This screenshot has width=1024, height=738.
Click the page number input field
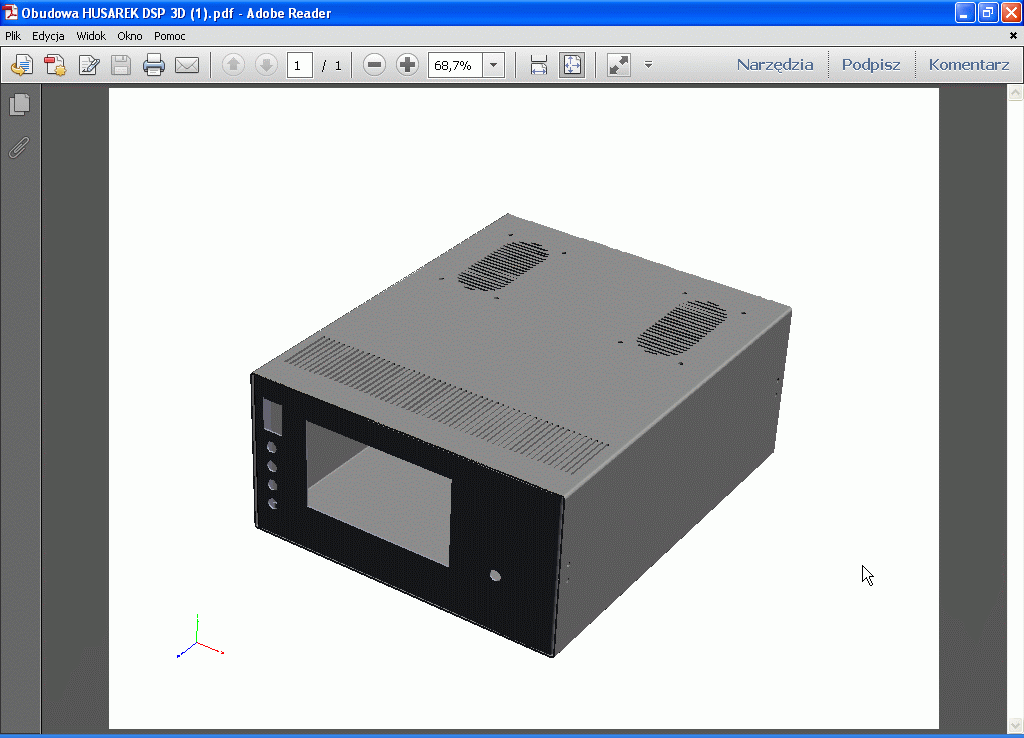pos(299,66)
